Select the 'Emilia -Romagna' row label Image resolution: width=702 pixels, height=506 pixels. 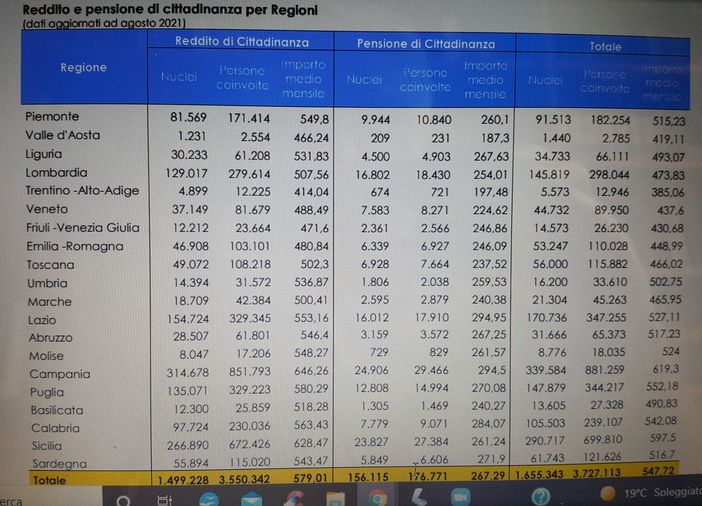[x=75, y=246]
